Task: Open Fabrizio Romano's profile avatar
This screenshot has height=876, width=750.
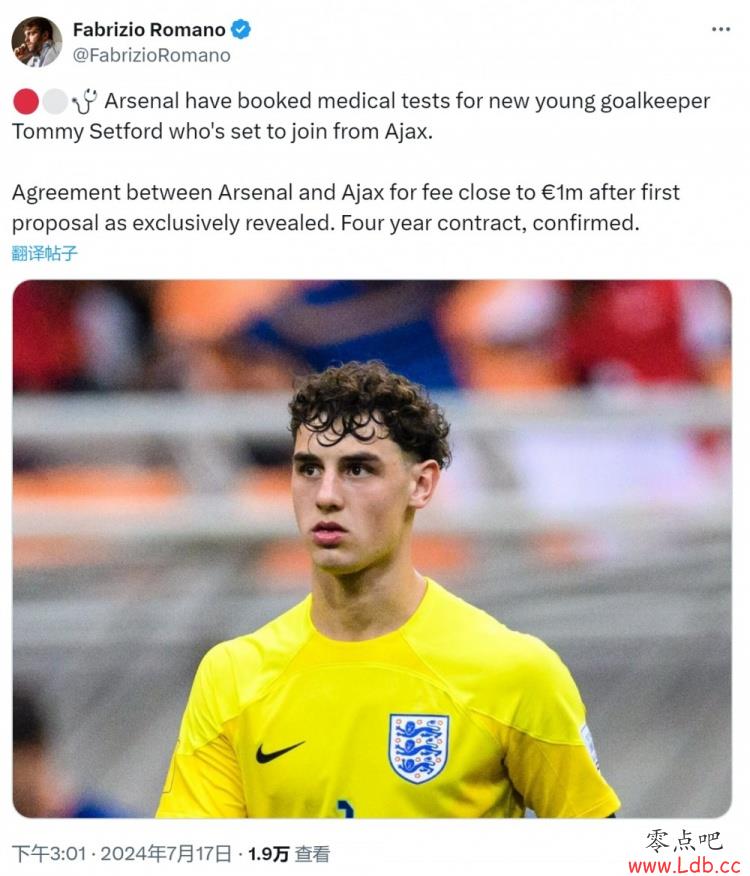Action: point(37,42)
